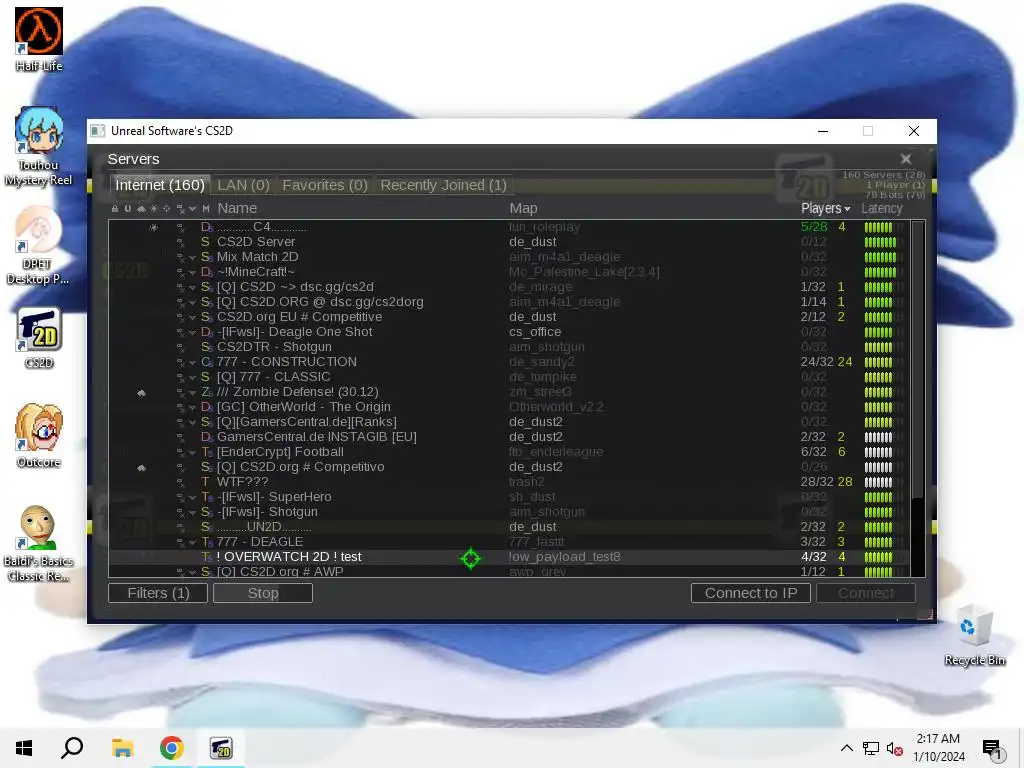Click down-arrow icon in [EnderCrypt] Football row
The image size is (1024, 768).
[193, 453]
